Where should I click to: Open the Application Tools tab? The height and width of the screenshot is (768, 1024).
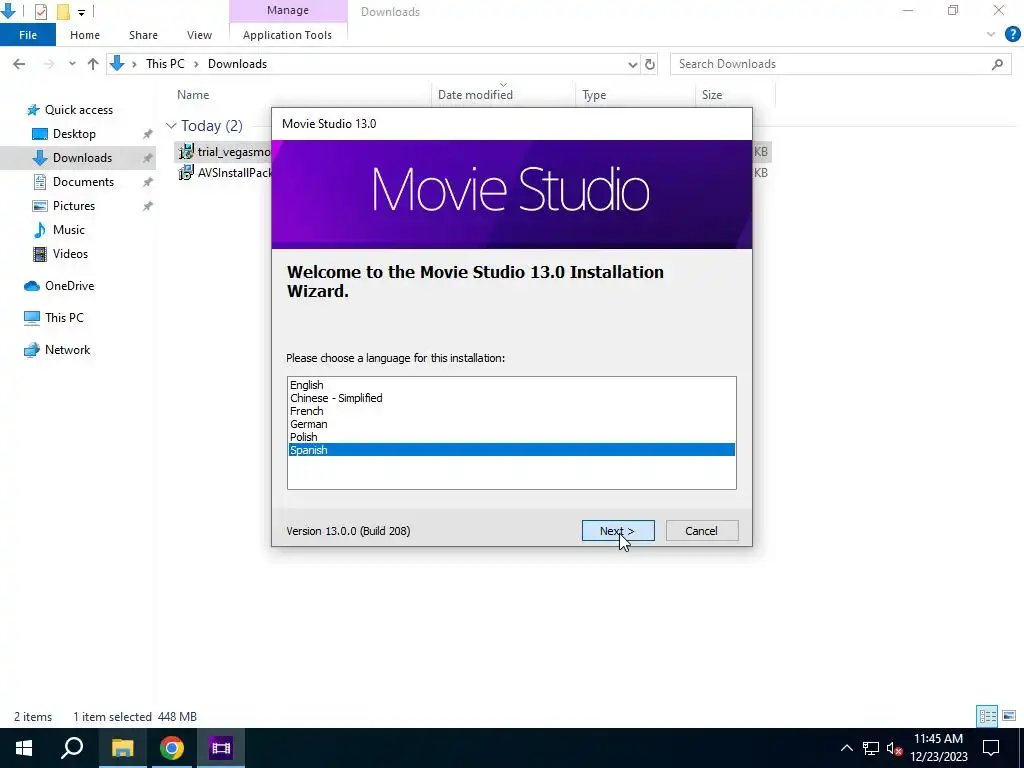click(x=287, y=35)
